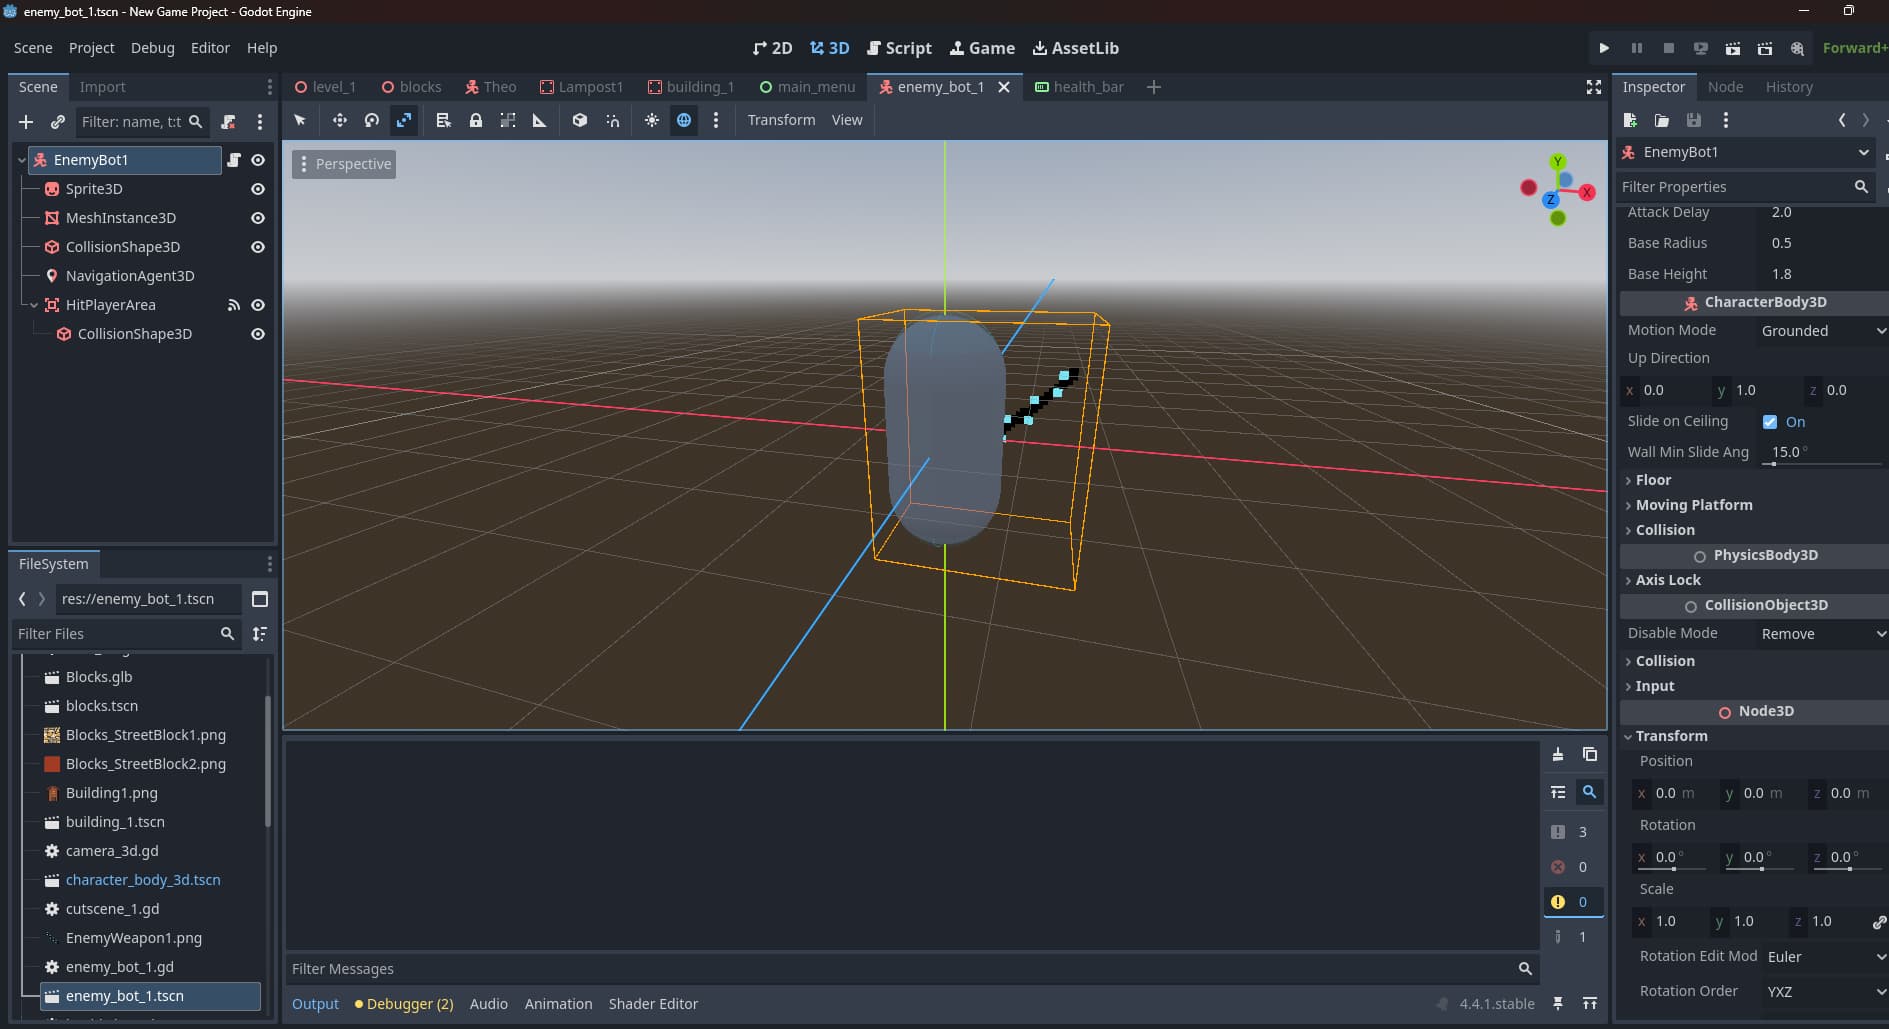Viewport: 1889px width, 1029px height.
Task: Toggle visibility of MeshInstance3D node
Action: coord(258,218)
